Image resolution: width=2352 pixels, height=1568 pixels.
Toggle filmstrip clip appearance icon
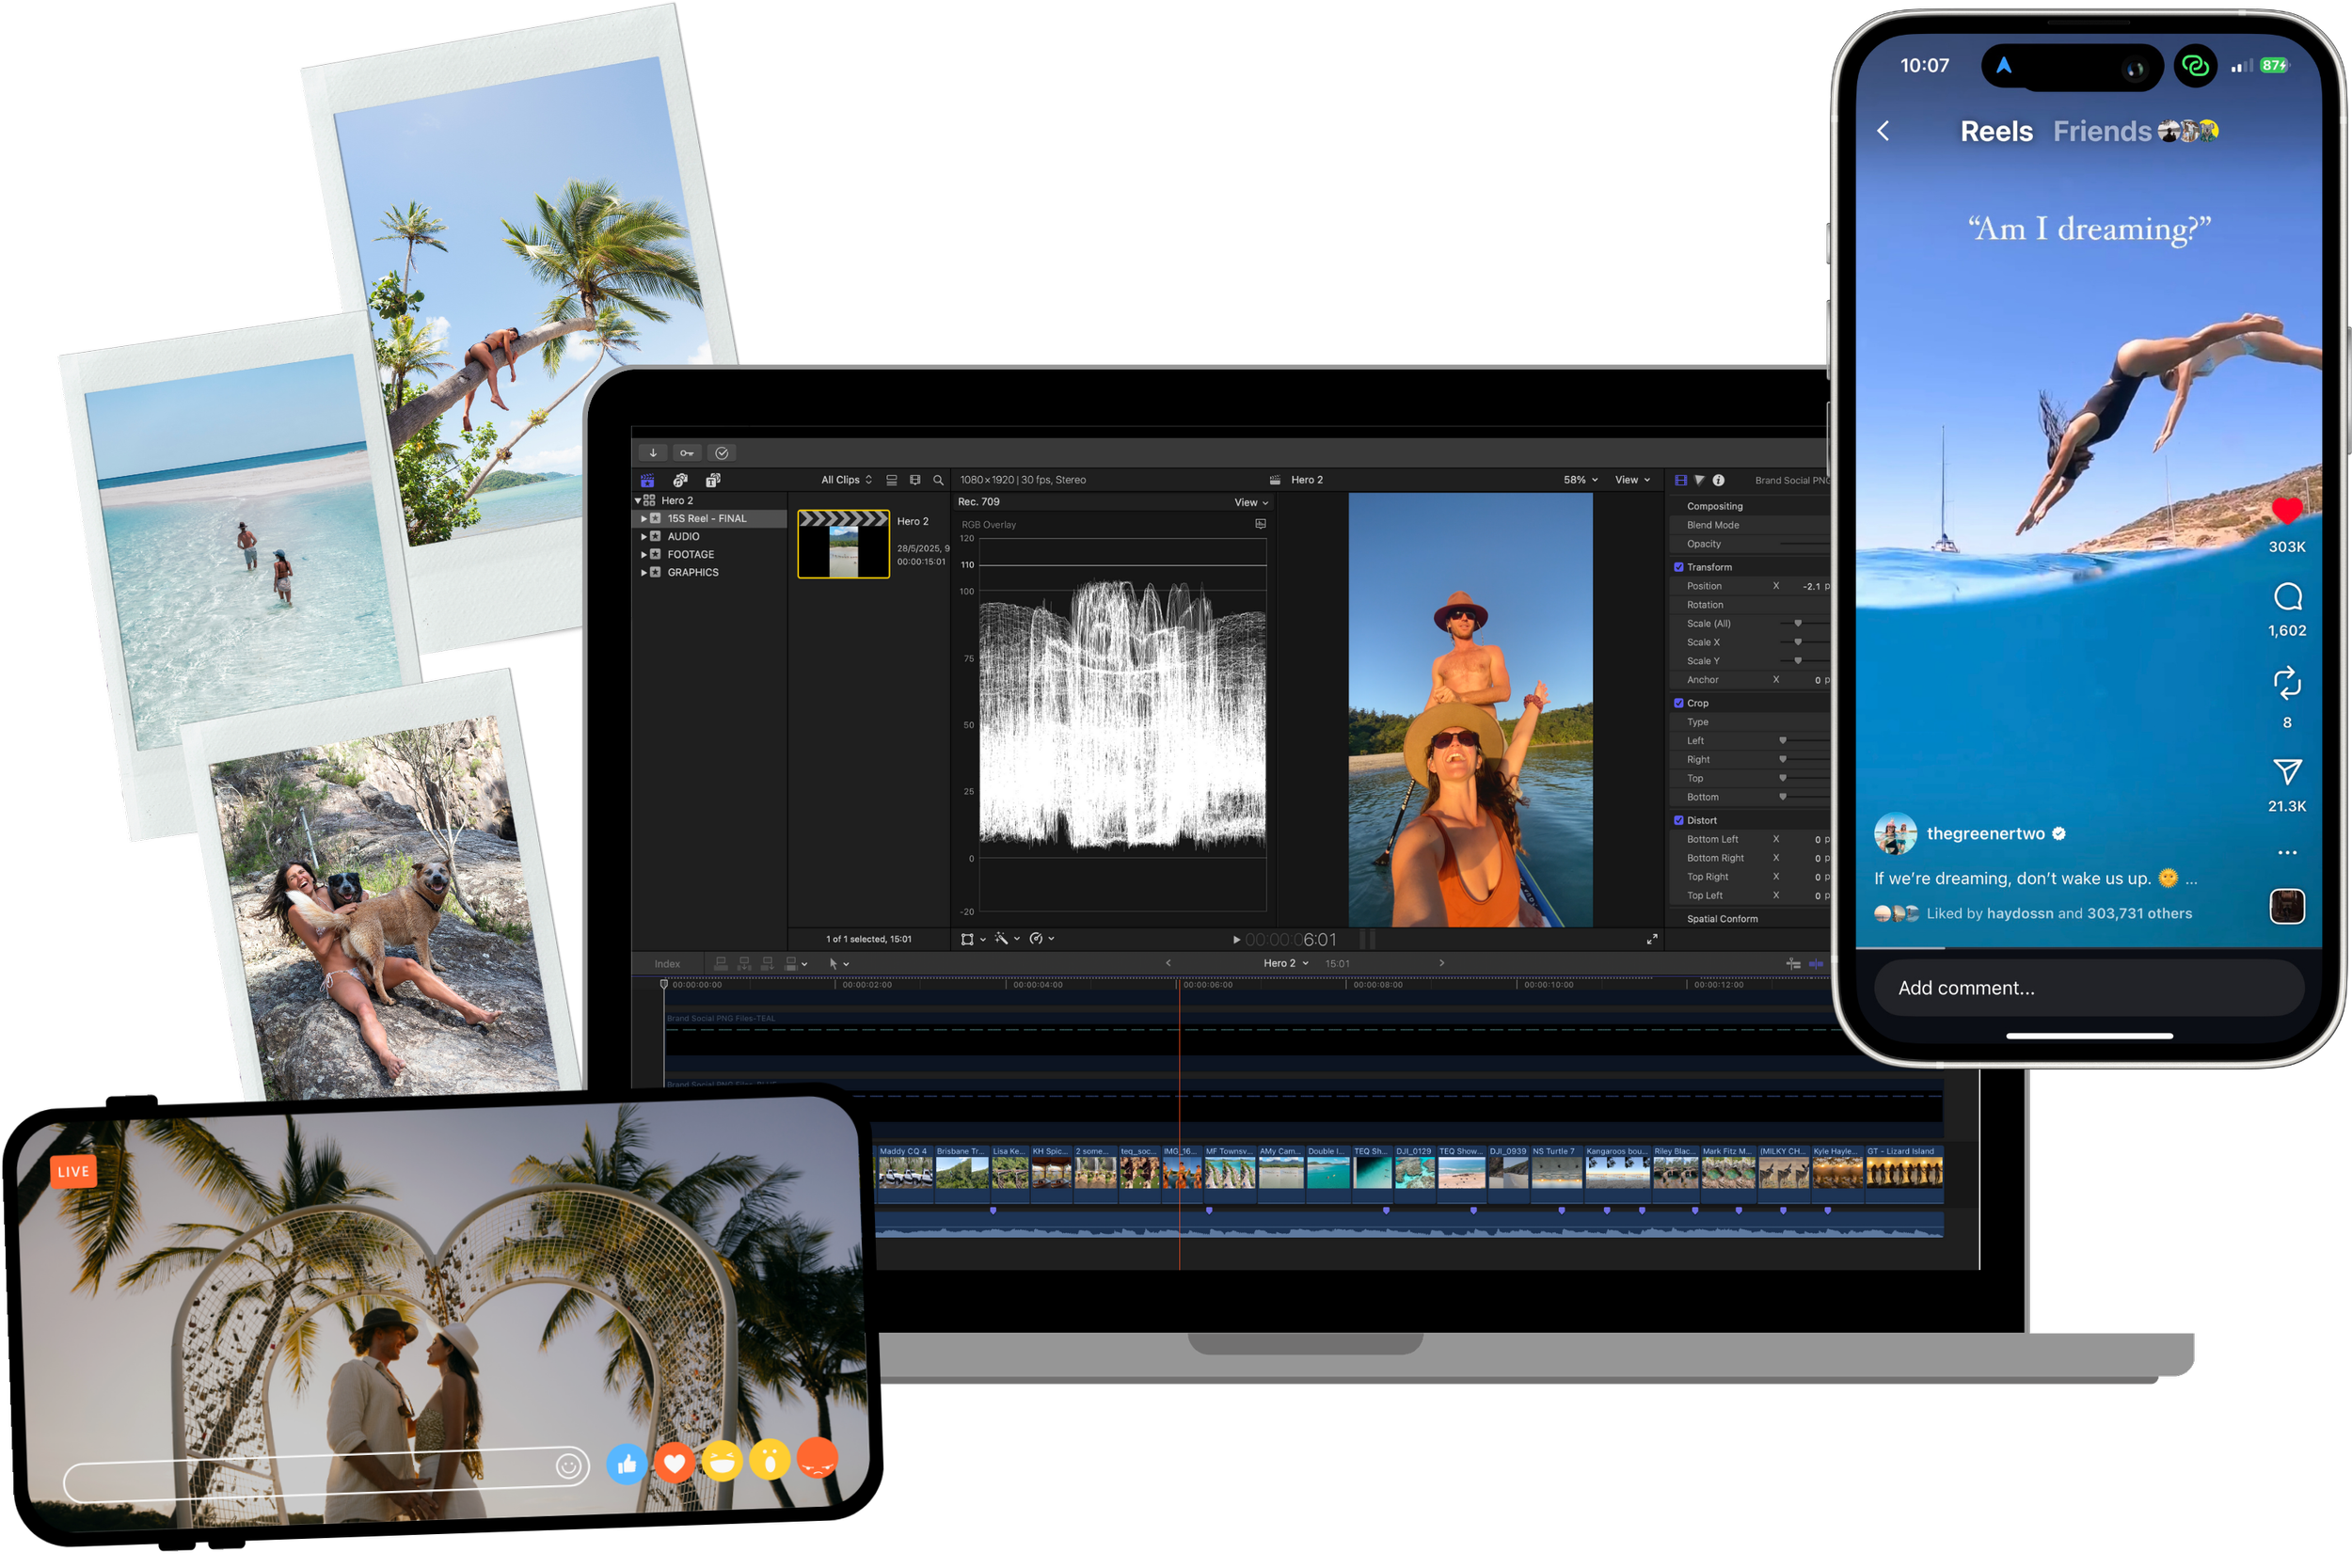914,480
